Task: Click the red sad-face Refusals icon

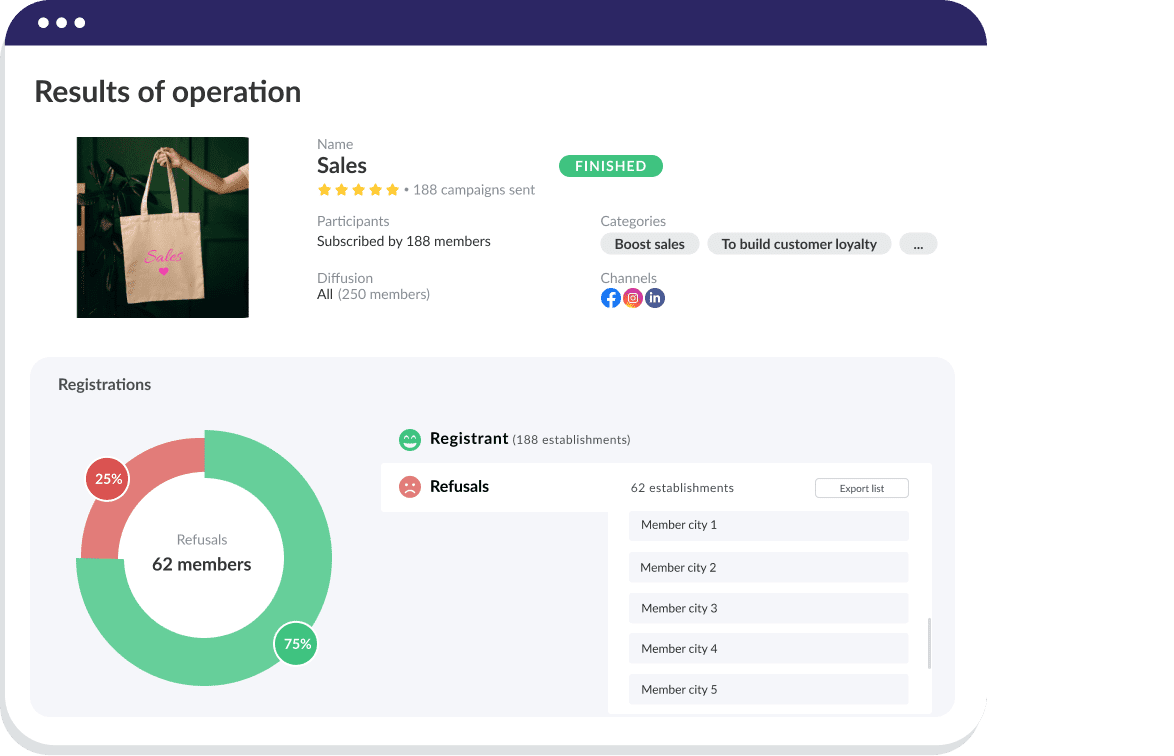Action: click(409, 487)
